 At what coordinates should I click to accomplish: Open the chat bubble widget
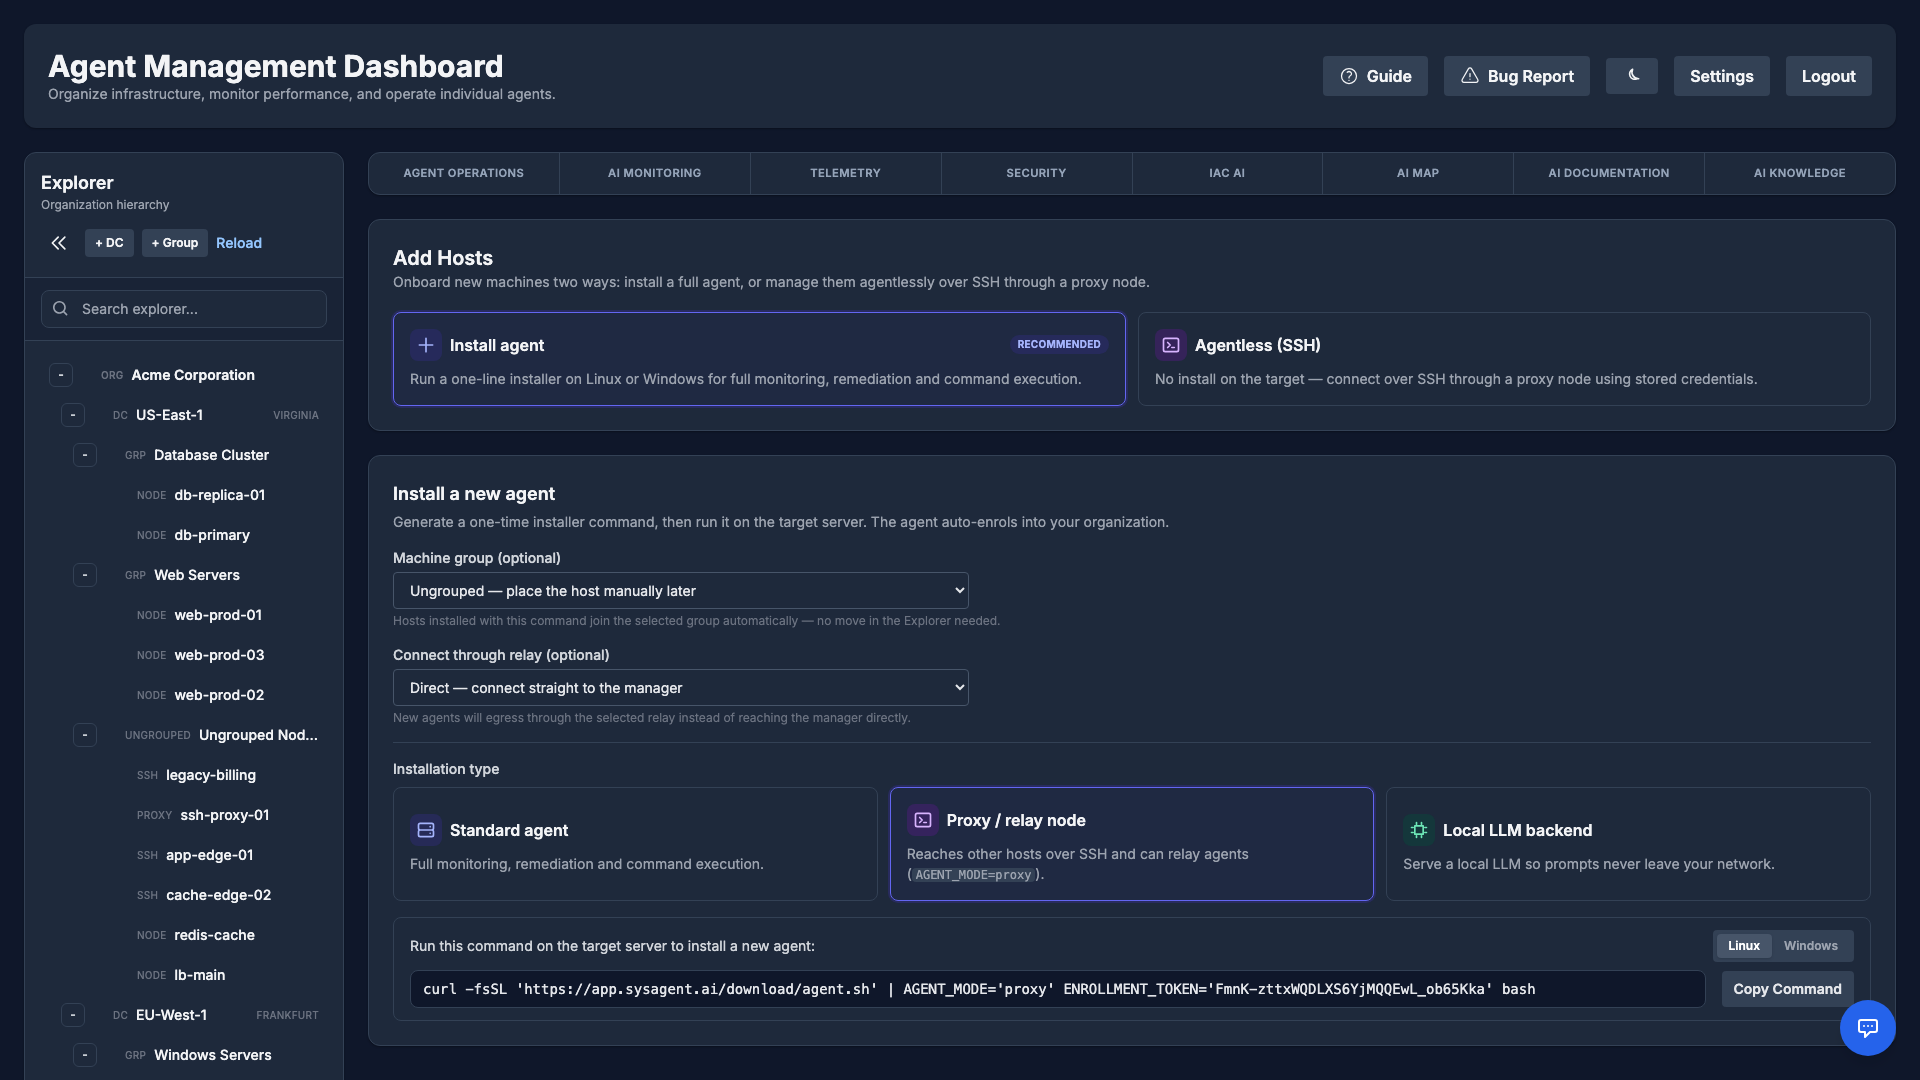[1868, 1028]
